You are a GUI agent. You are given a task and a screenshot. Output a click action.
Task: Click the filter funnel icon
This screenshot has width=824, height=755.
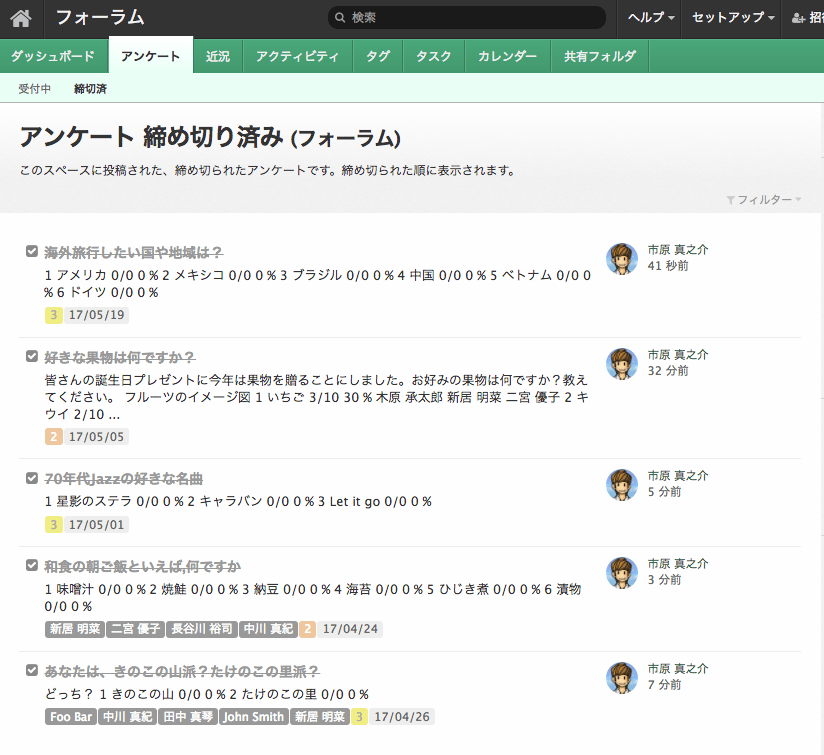pos(730,200)
